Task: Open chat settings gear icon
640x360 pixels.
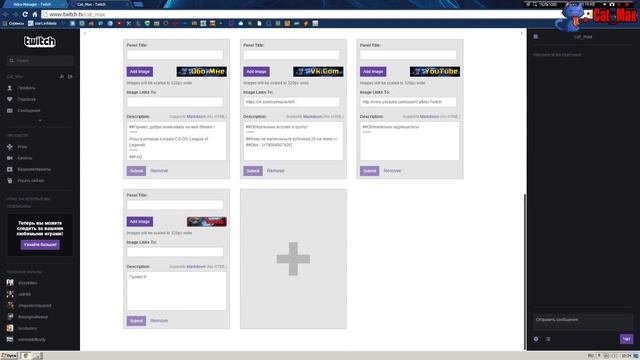Action: [536, 339]
